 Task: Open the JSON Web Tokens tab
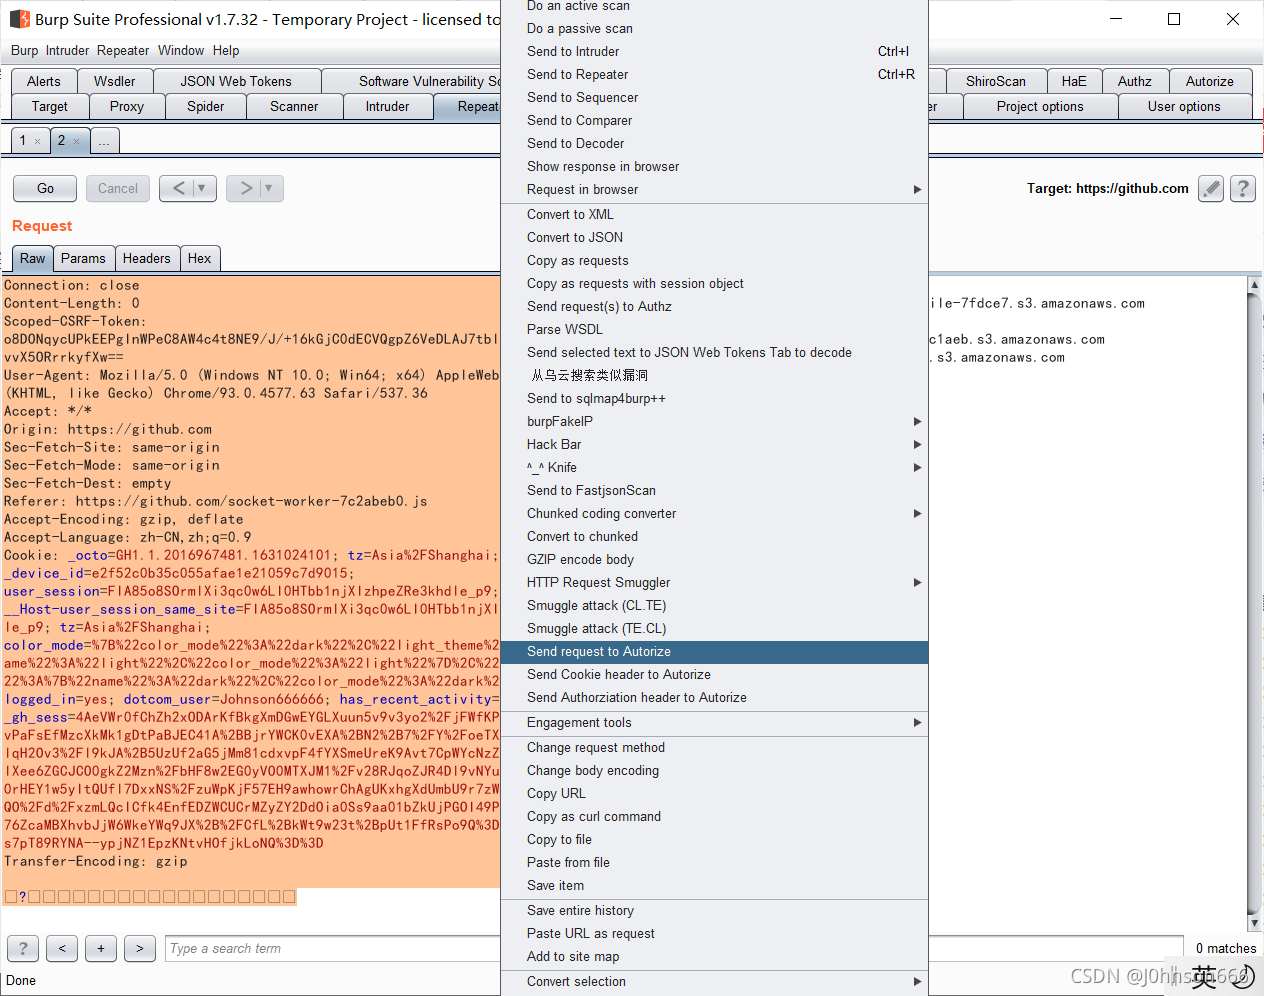point(236,82)
